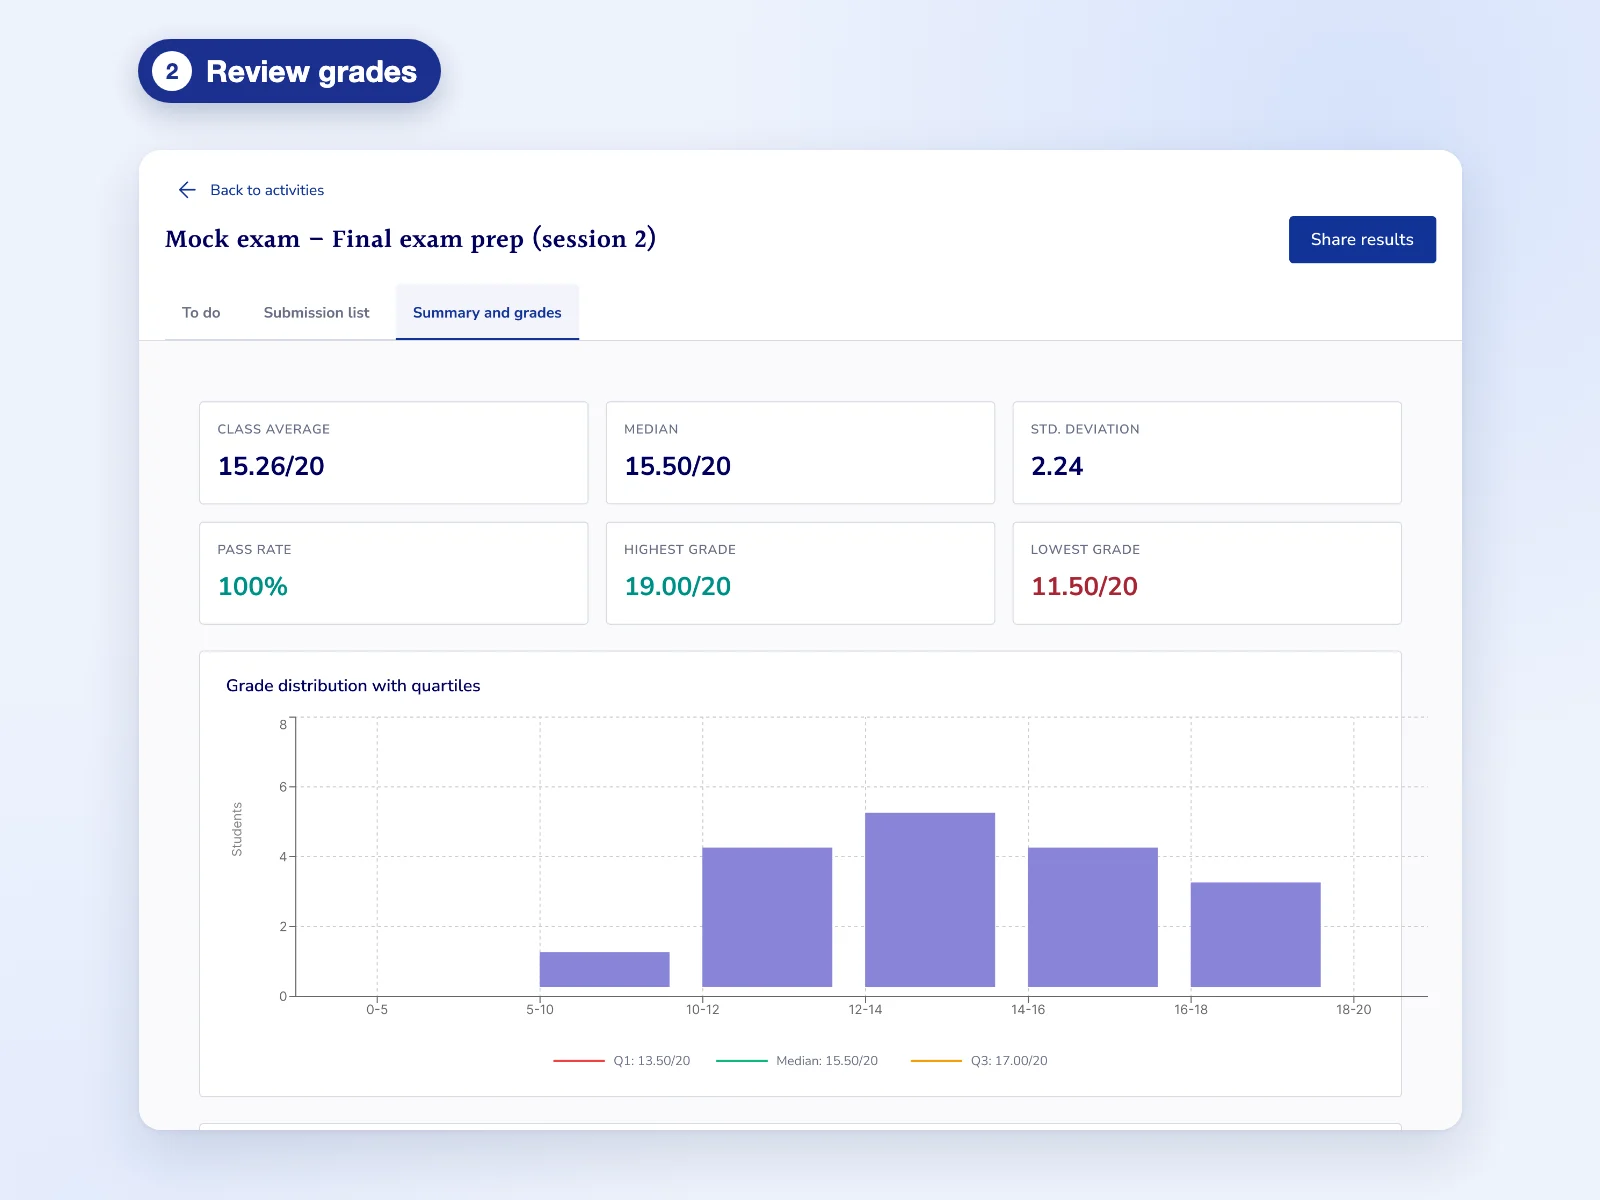
Task: Switch to the To do tab
Action: [x=201, y=313]
